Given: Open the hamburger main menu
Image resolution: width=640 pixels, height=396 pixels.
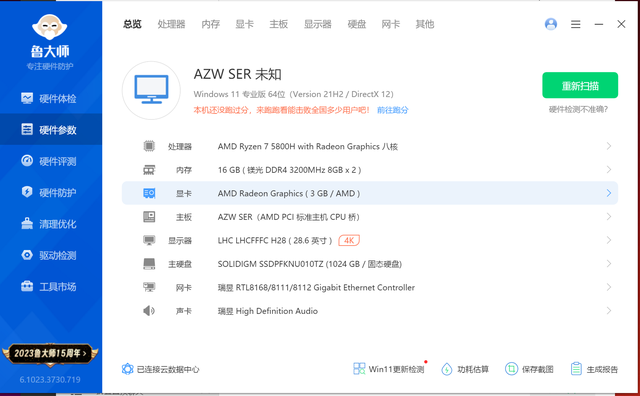Looking at the screenshot, I should [x=576, y=24].
